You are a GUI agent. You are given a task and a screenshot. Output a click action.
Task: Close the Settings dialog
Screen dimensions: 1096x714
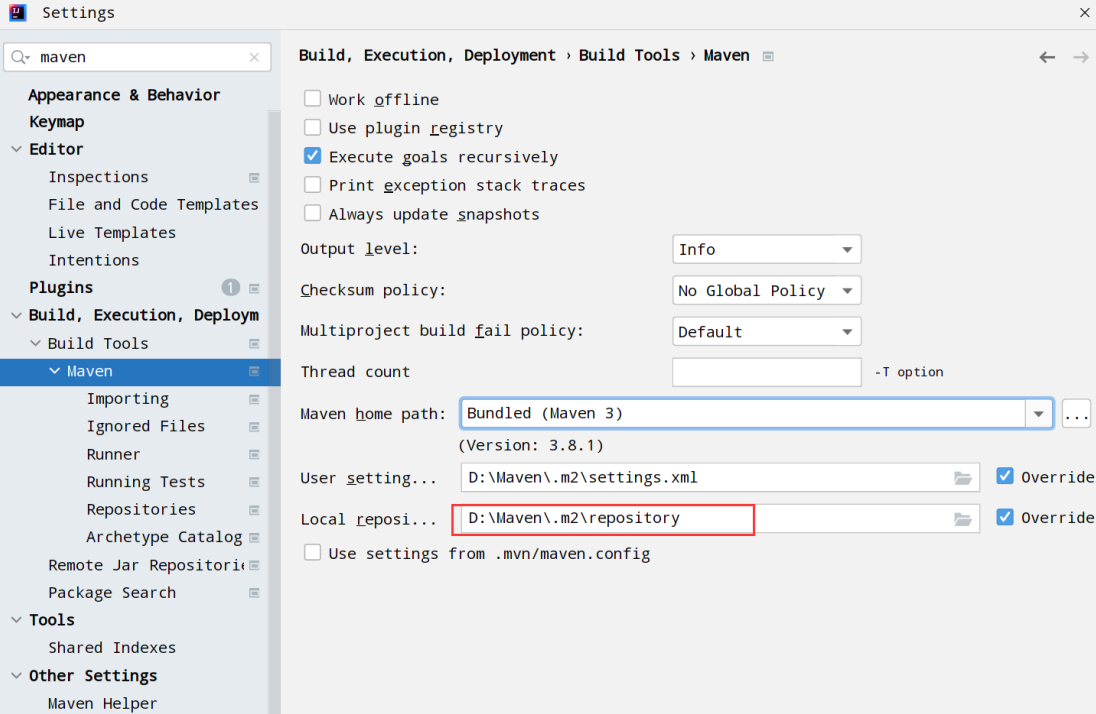pos(1084,13)
